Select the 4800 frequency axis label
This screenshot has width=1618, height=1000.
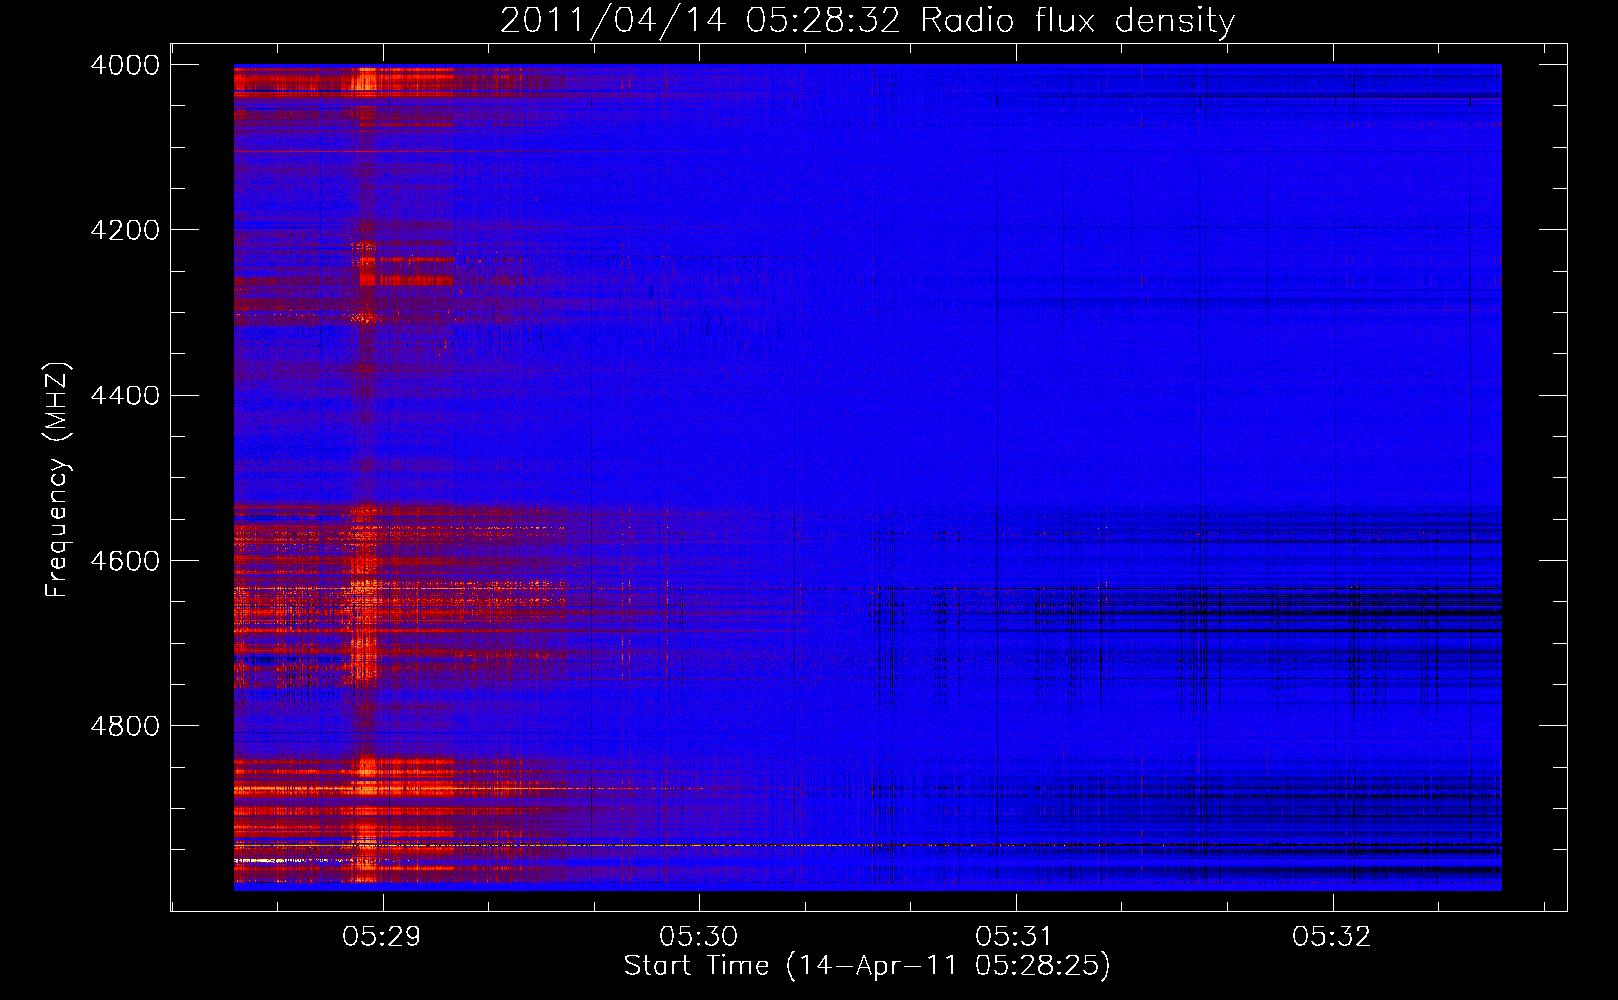[125, 725]
